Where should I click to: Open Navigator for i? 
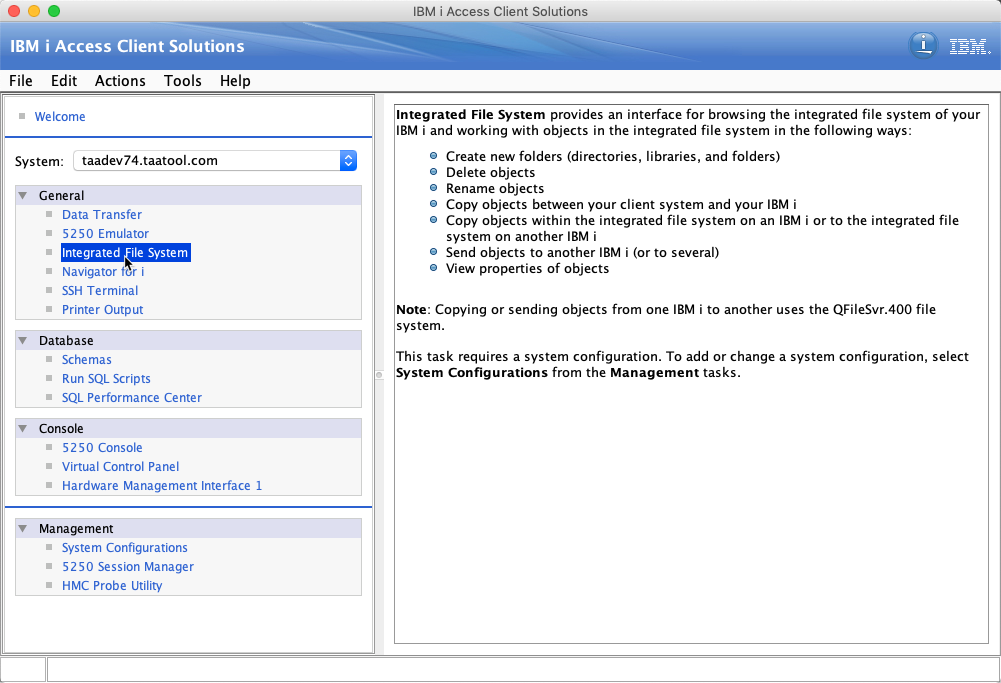click(103, 271)
